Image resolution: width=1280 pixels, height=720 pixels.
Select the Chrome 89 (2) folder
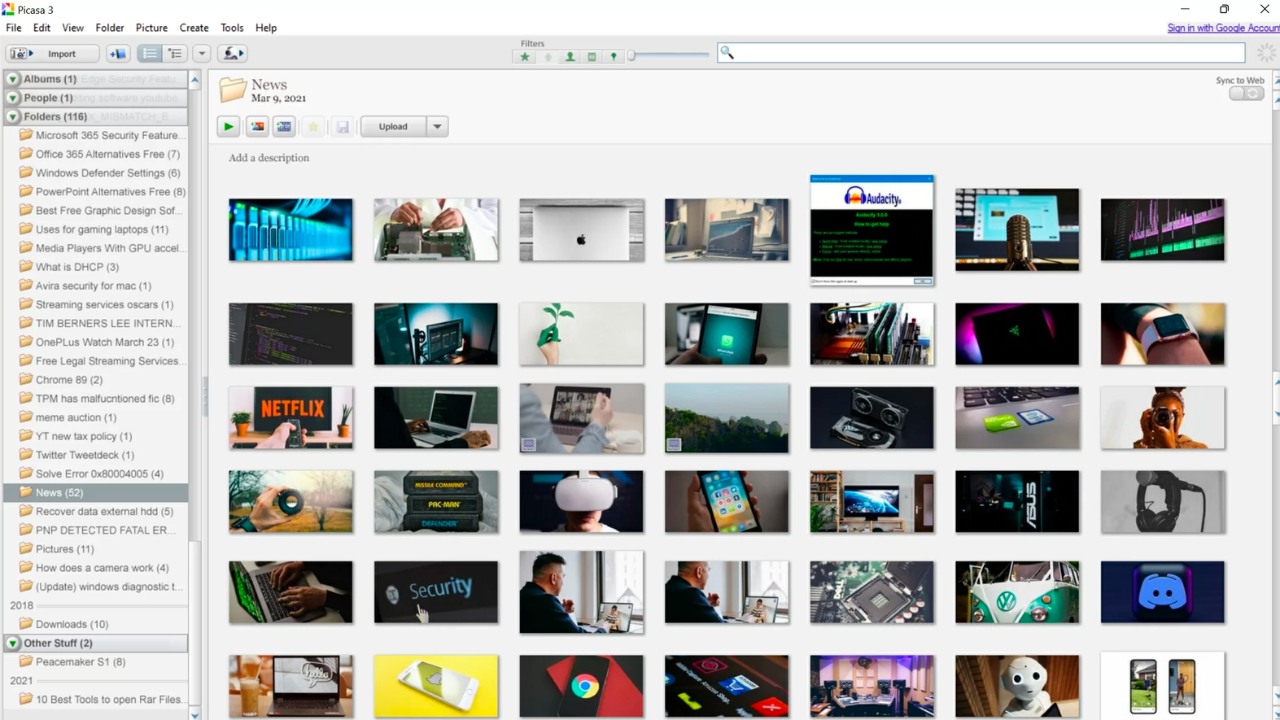tap(69, 380)
